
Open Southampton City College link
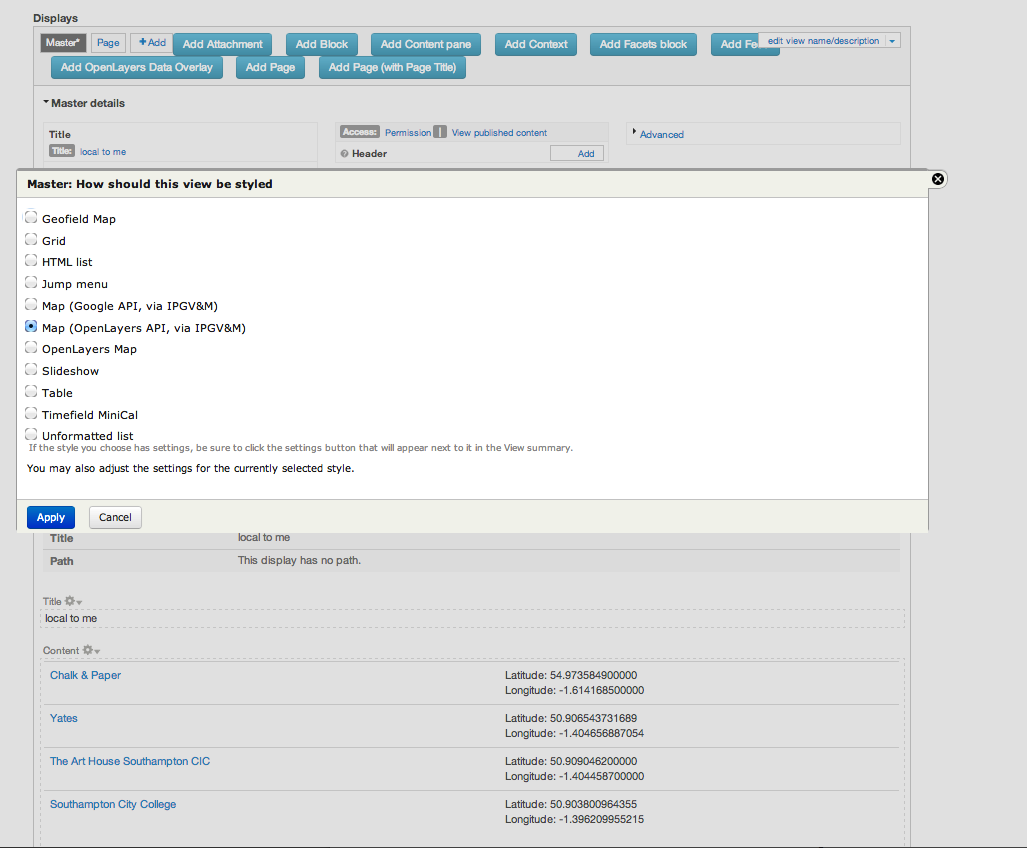pyautogui.click(x=113, y=804)
